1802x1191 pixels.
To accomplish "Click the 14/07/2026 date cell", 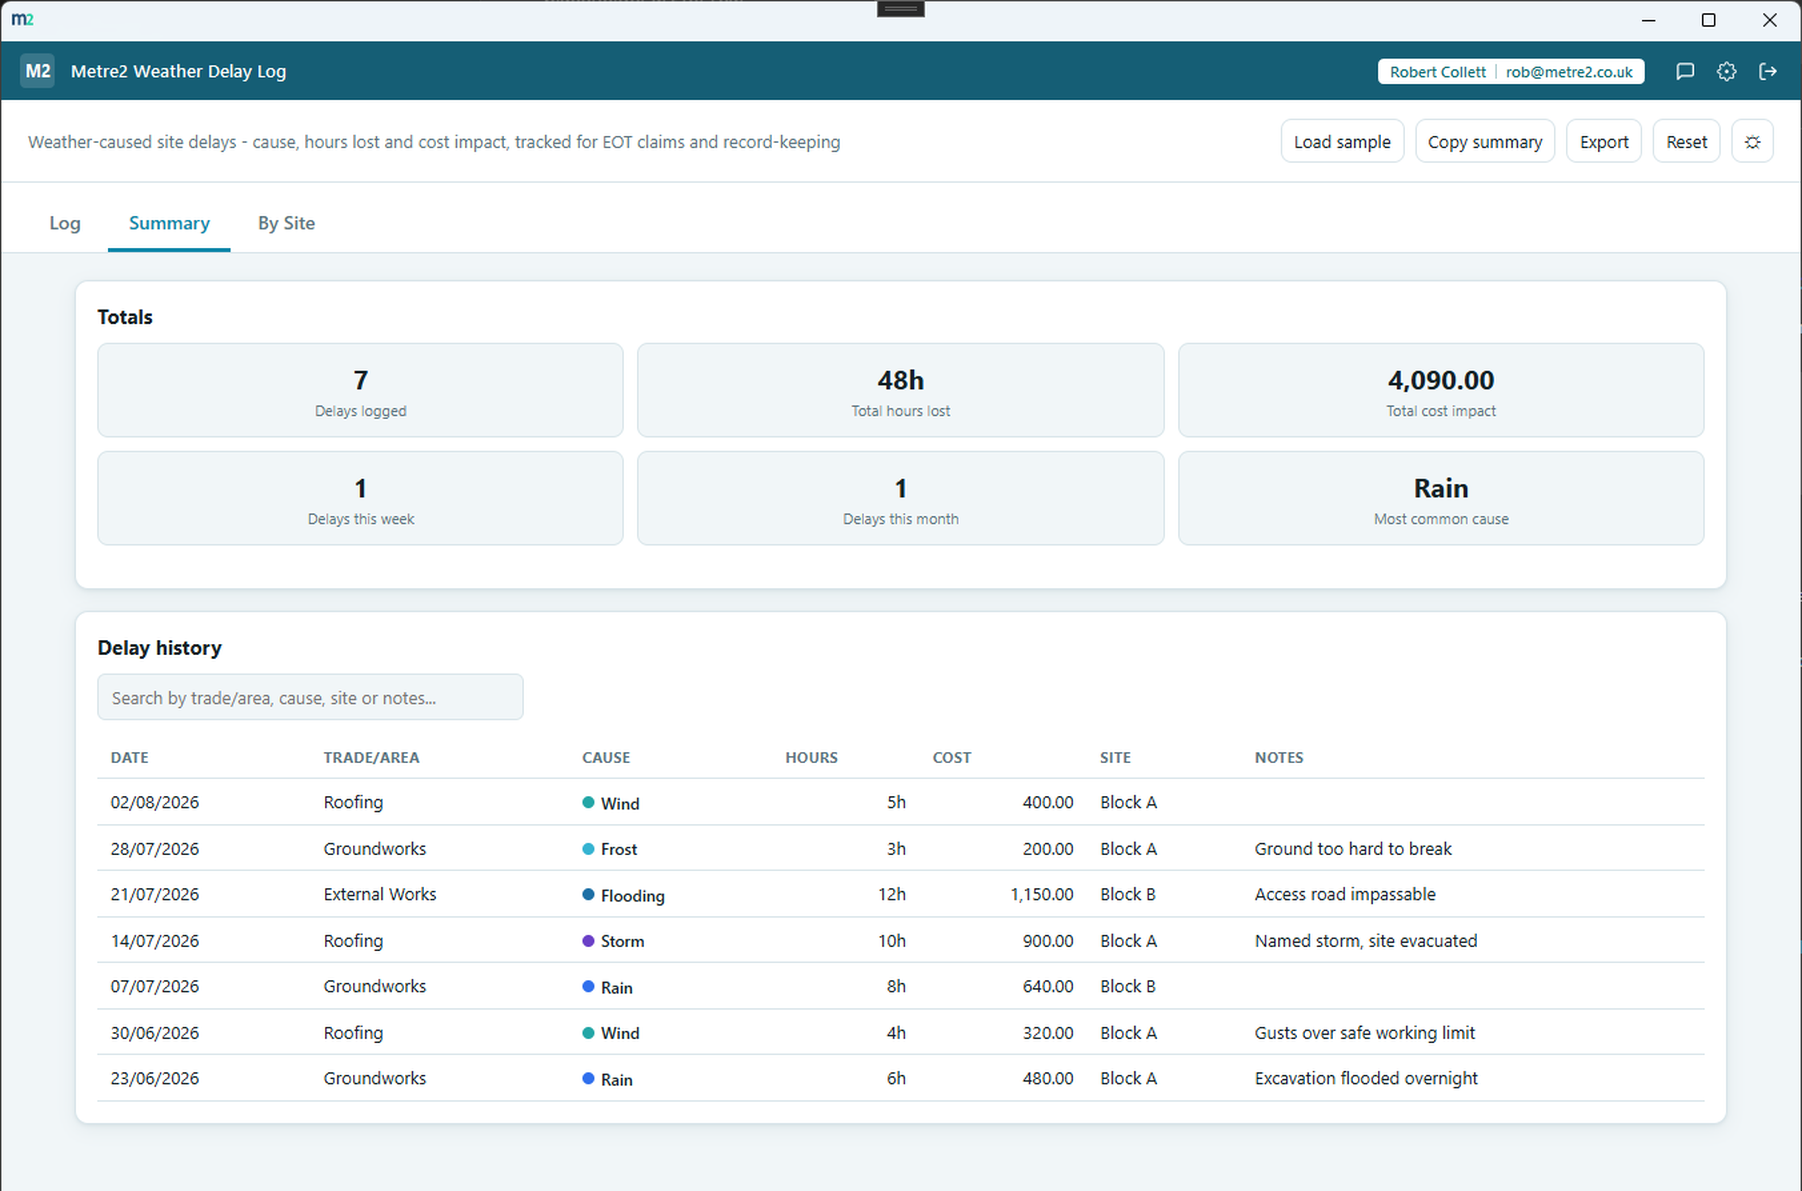I will (155, 940).
